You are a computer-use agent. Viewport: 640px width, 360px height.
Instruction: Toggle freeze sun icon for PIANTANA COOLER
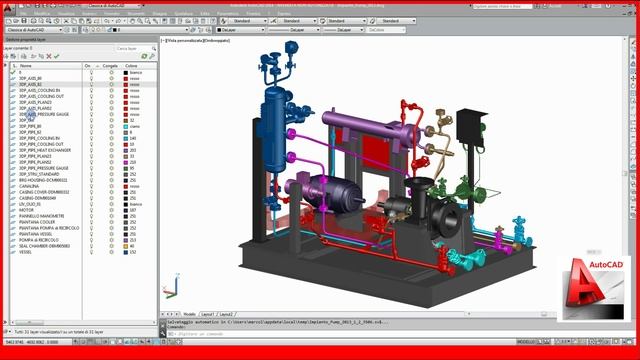[111, 222]
